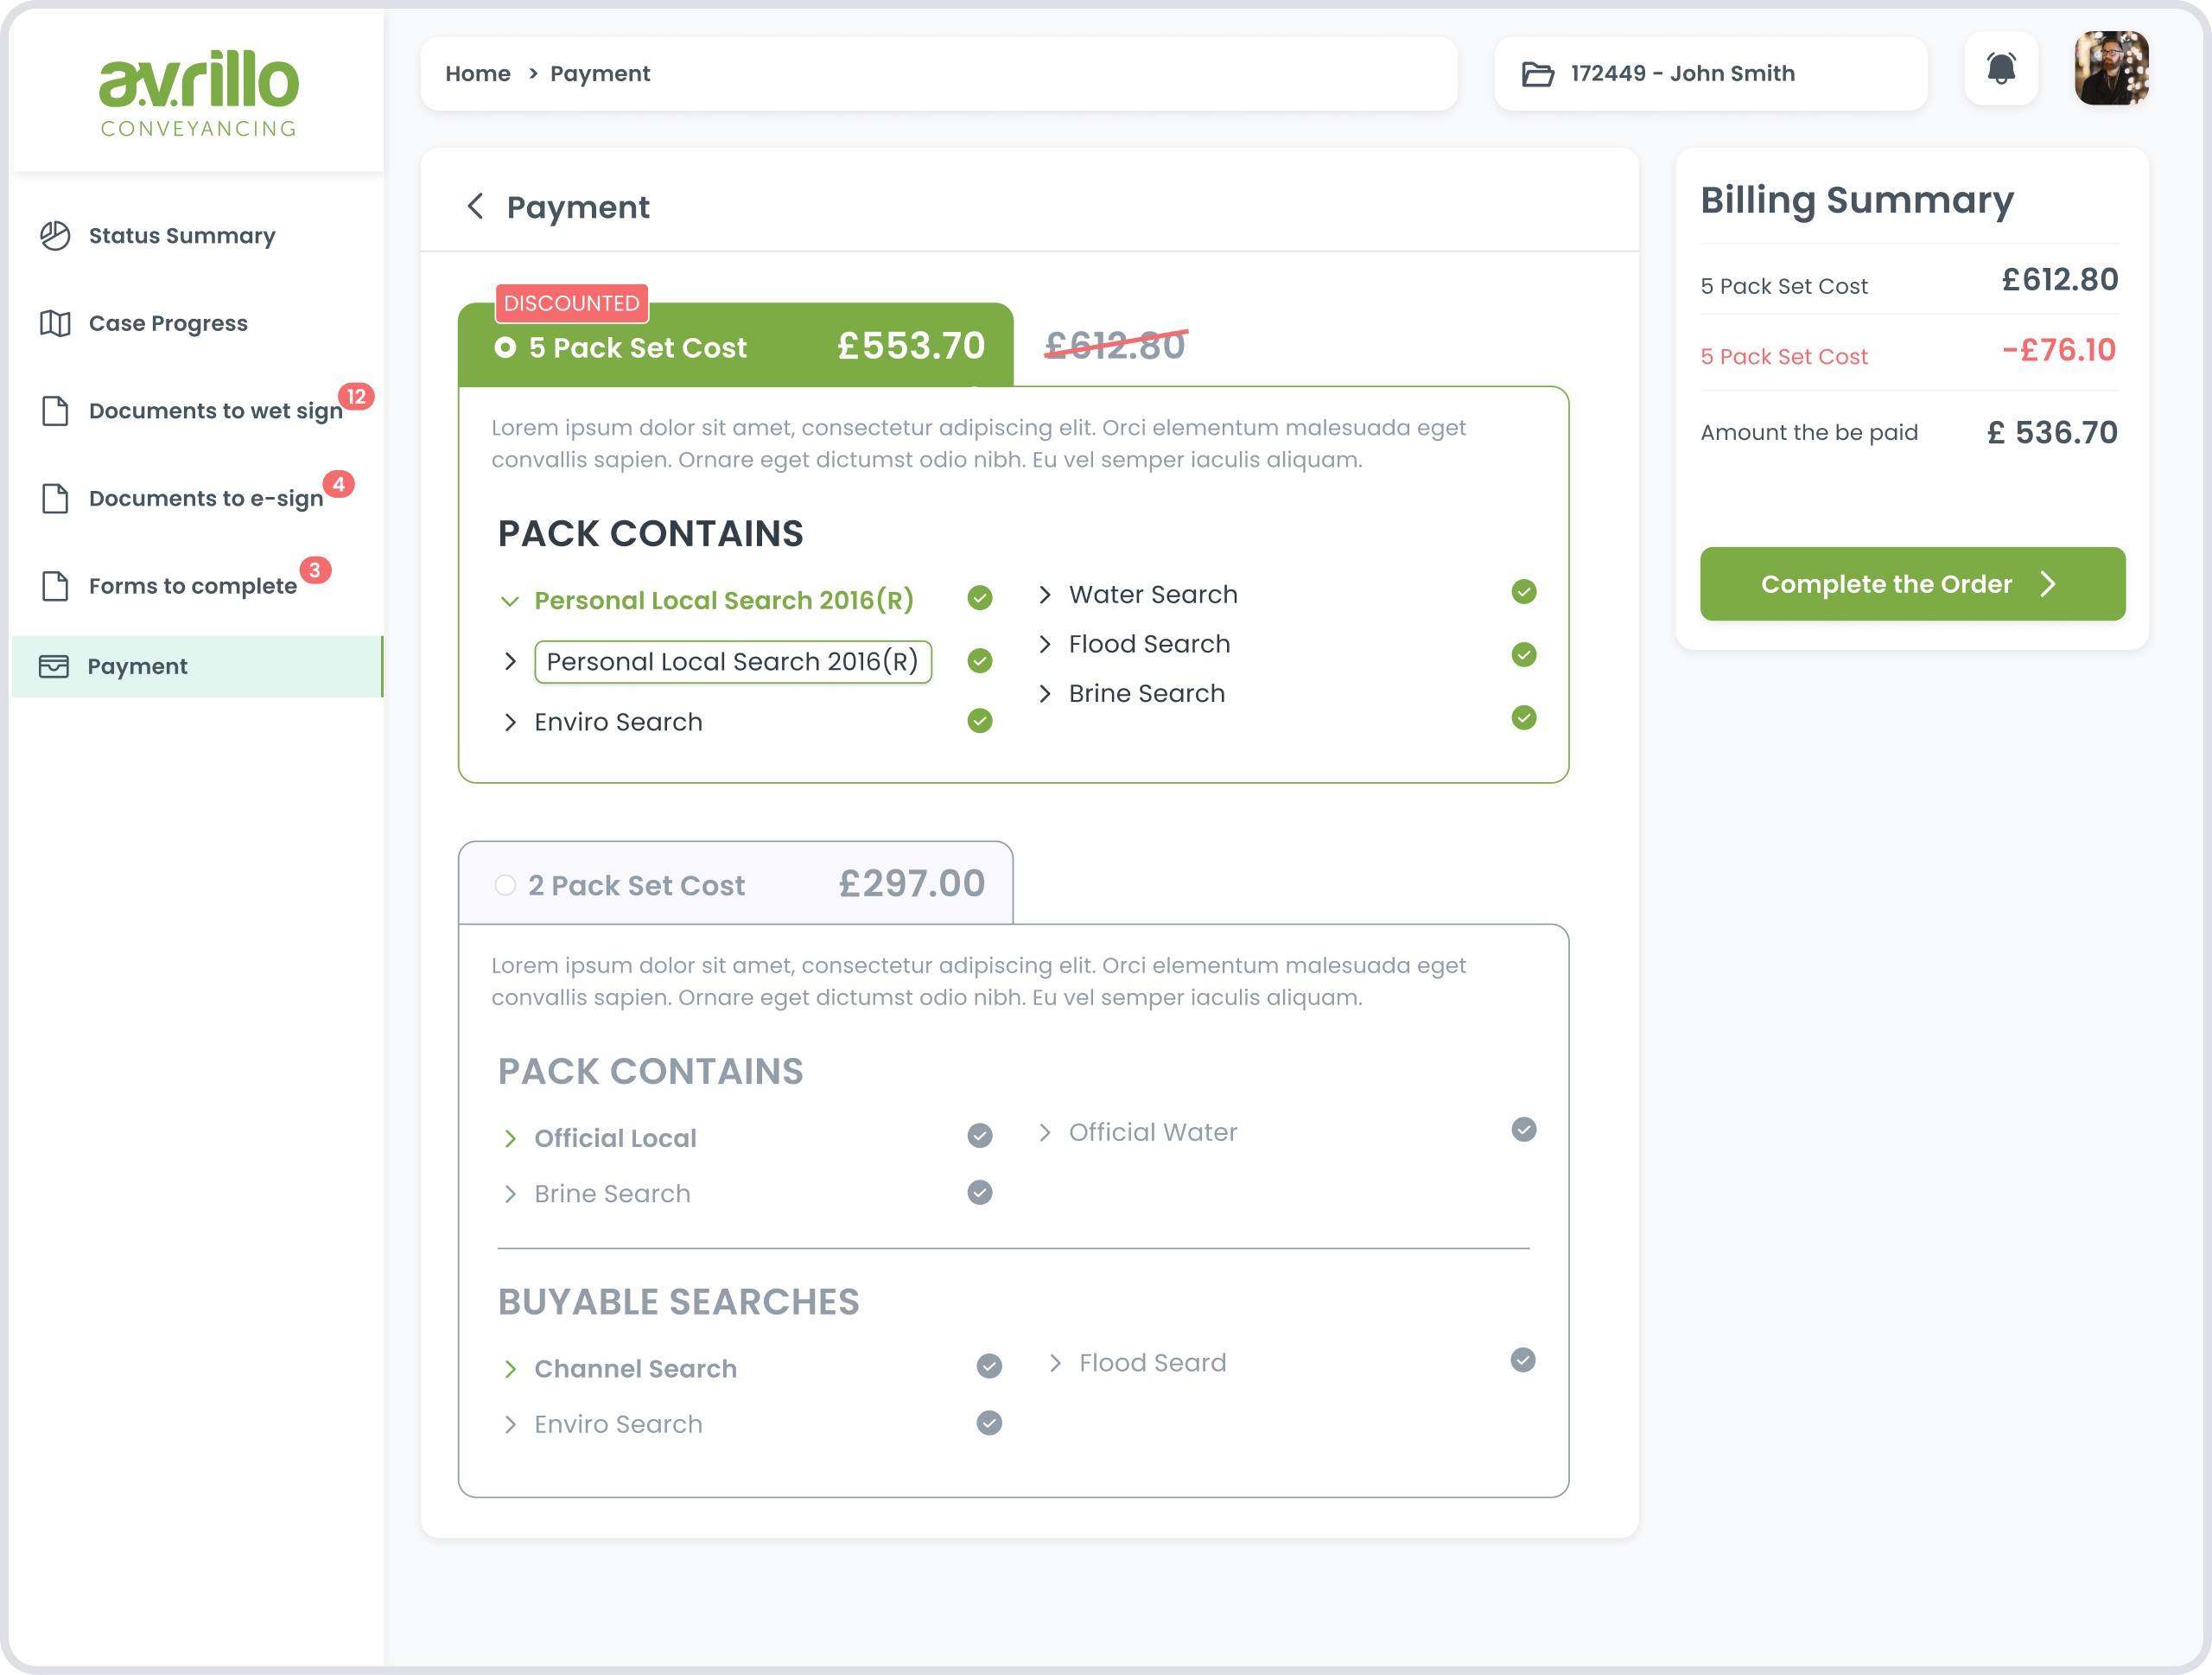Click the DISCOUNTED tag label
This screenshot has width=2212, height=1675.
coord(571,303)
